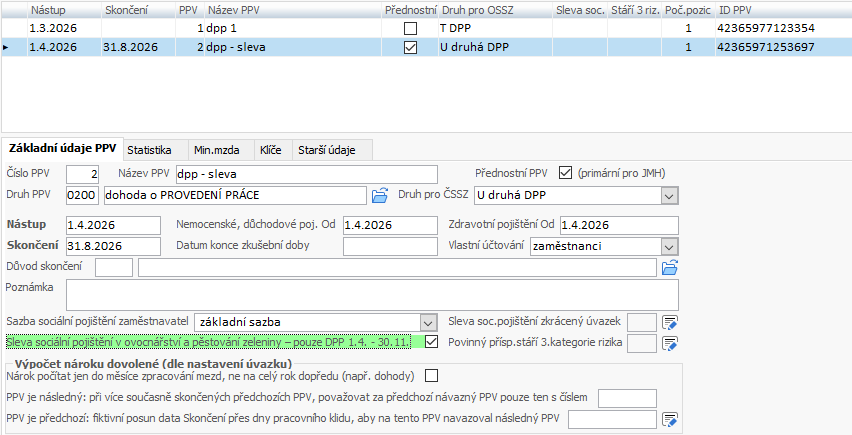This screenshot has width=852, height=435.
Task: Uncheck Sleva sociální pojištění v ovocnářství checkbox
Action: 431,342
